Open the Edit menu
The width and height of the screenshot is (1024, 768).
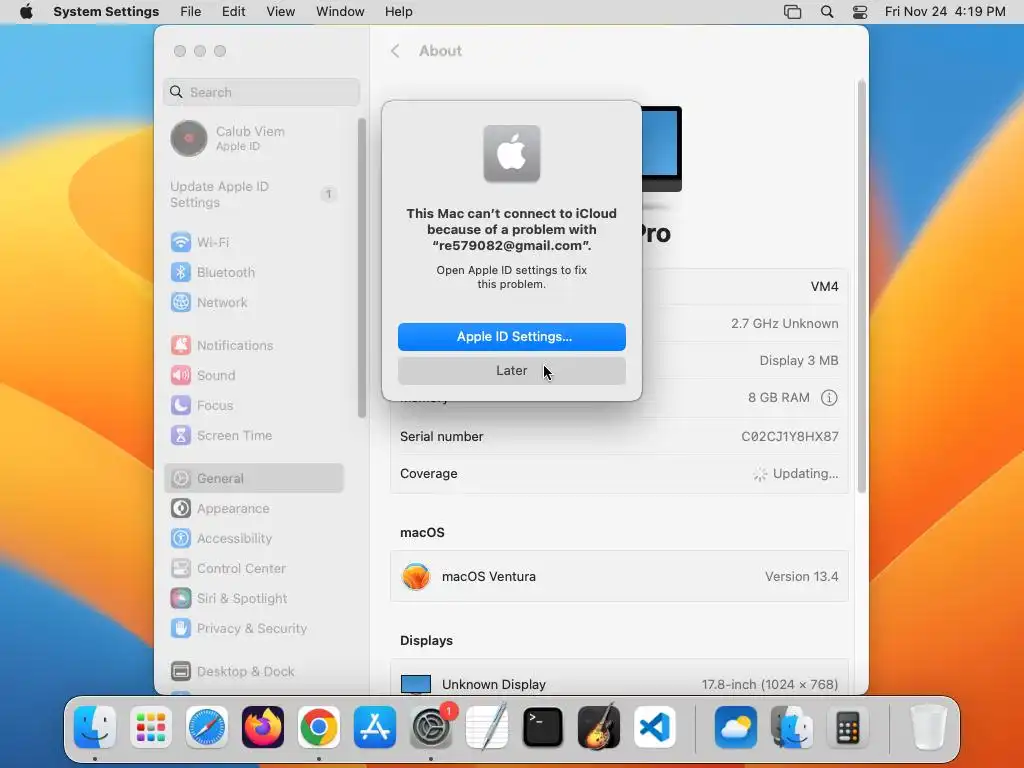tap(233, 12)
